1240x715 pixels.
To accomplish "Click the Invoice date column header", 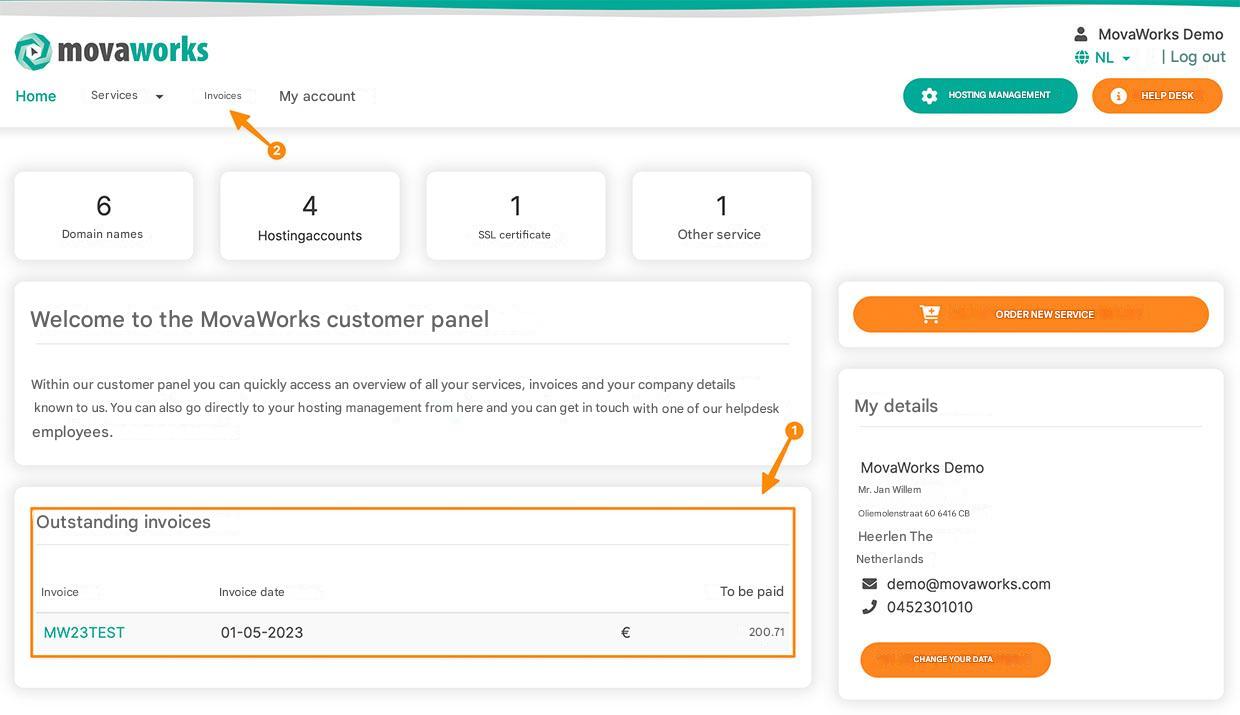I will [252, 592].
